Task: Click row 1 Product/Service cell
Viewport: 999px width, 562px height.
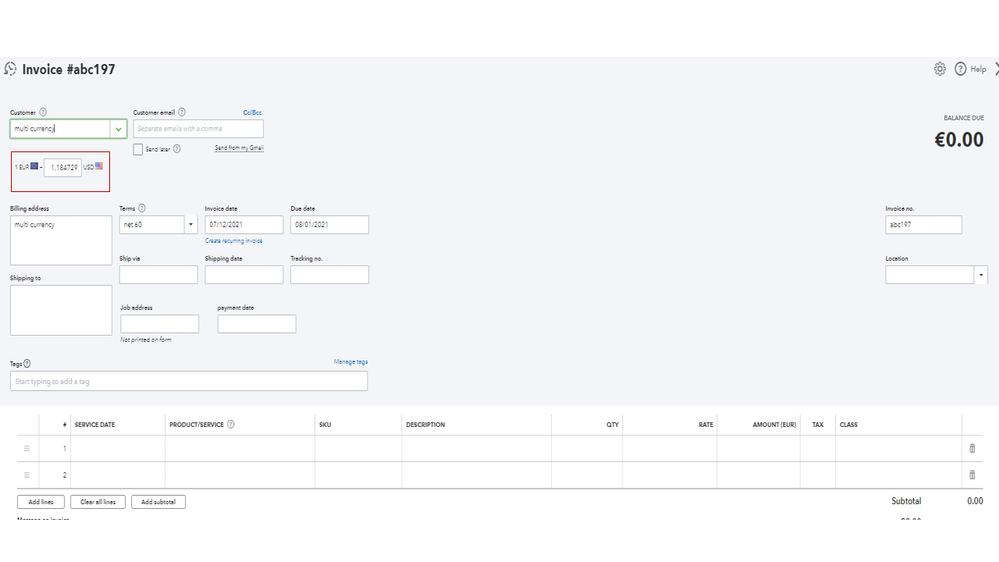Action: click(x=240, y=449)
